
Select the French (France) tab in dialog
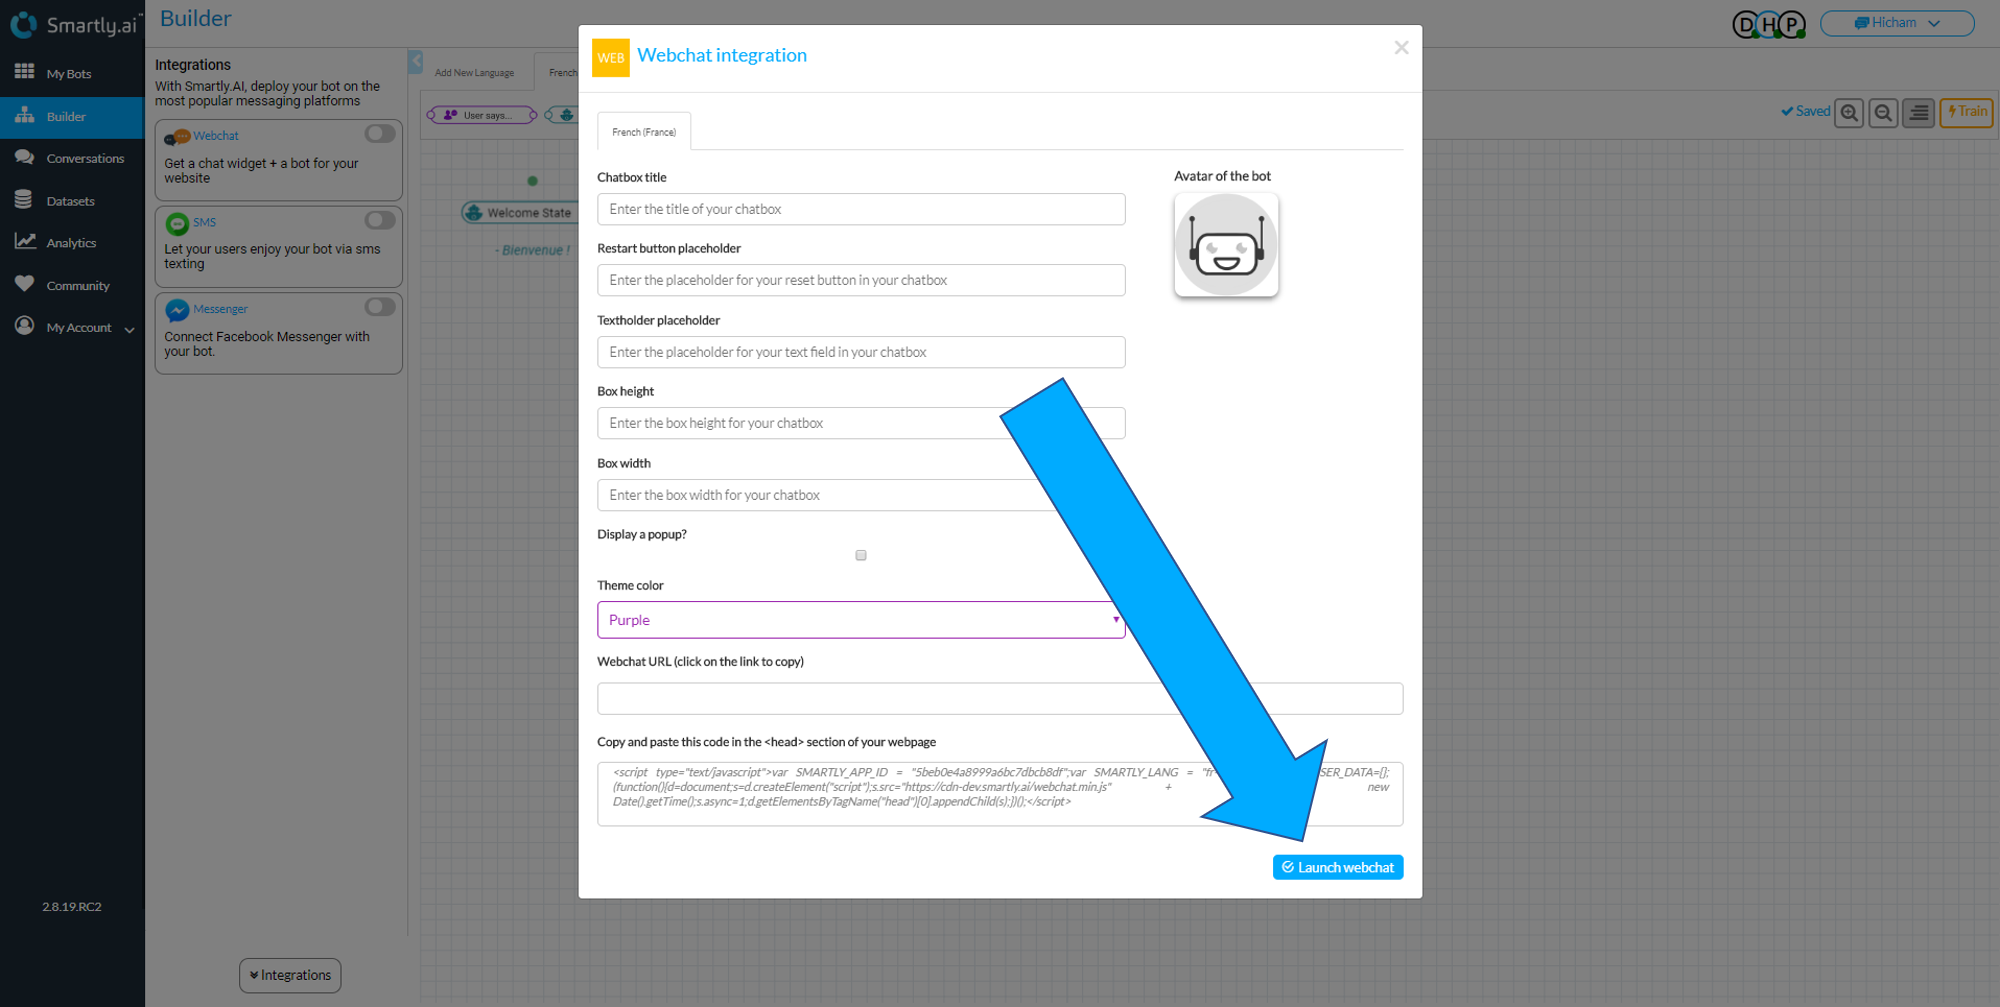(644, 132)
